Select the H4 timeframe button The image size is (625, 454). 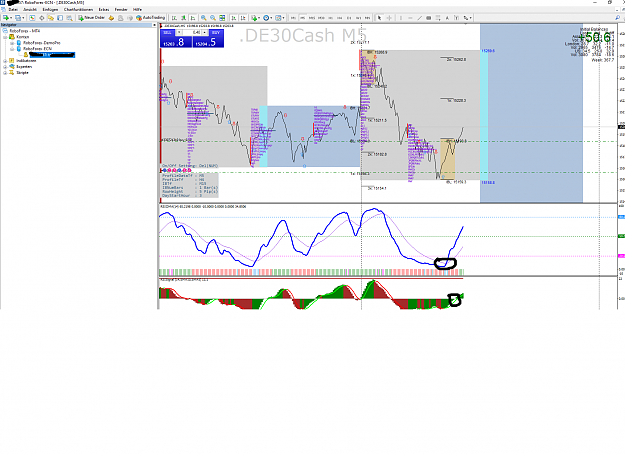(x=340, y=18)
